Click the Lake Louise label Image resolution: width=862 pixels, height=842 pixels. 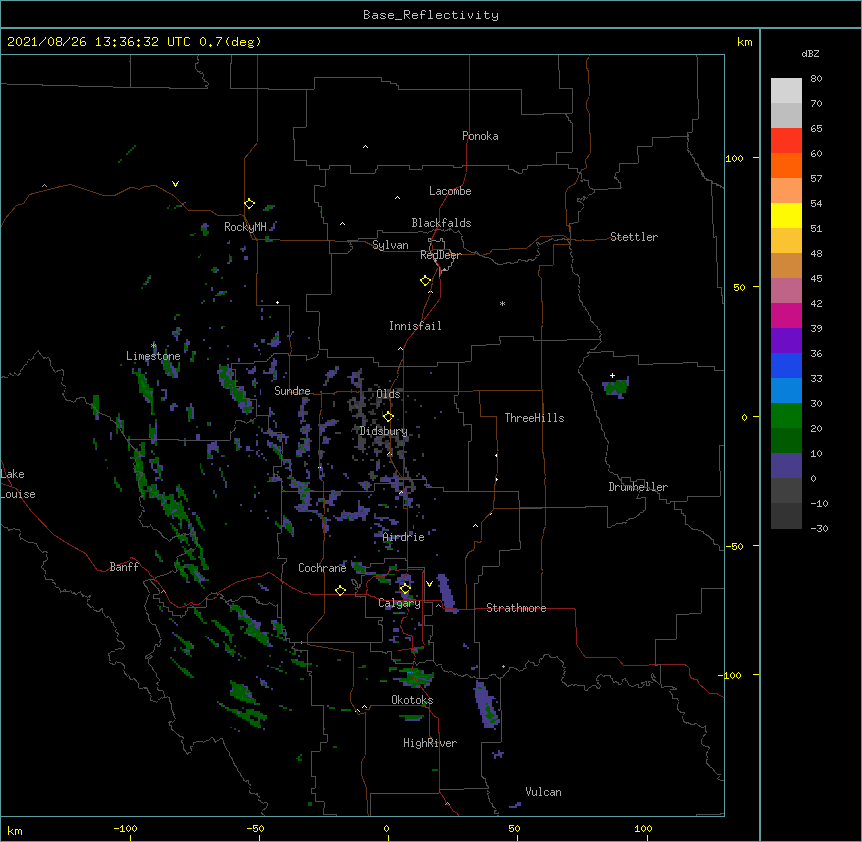pyautogui.click(x=18, y=484)
